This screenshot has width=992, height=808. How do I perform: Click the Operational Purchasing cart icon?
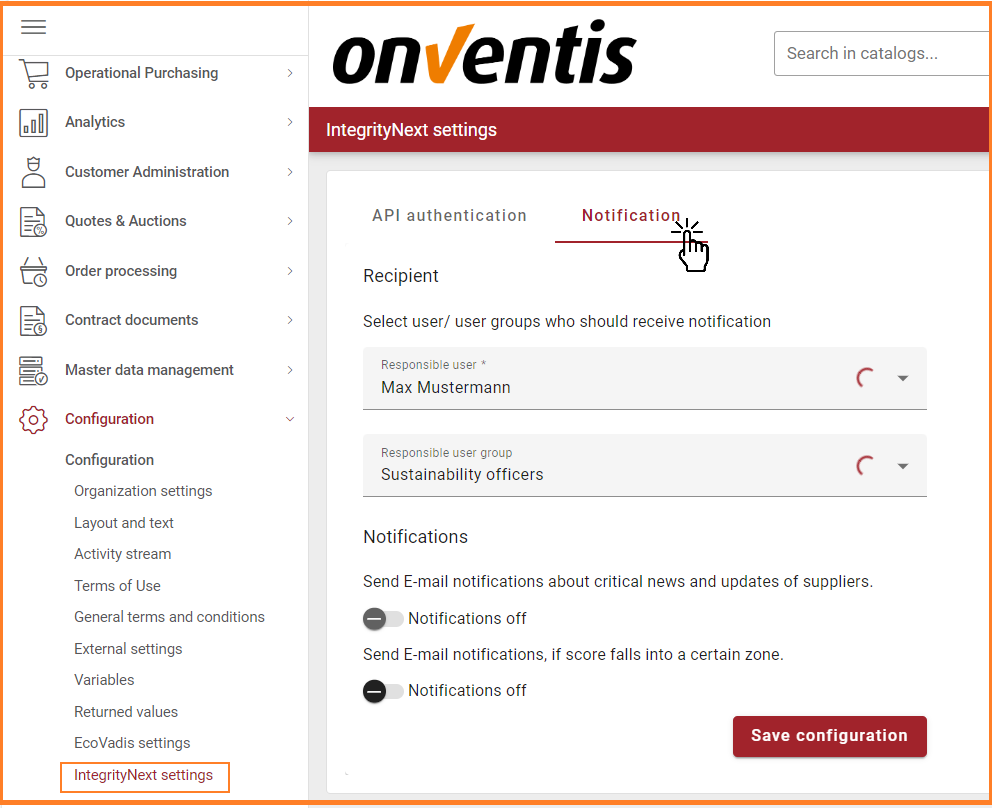(34, 73)
